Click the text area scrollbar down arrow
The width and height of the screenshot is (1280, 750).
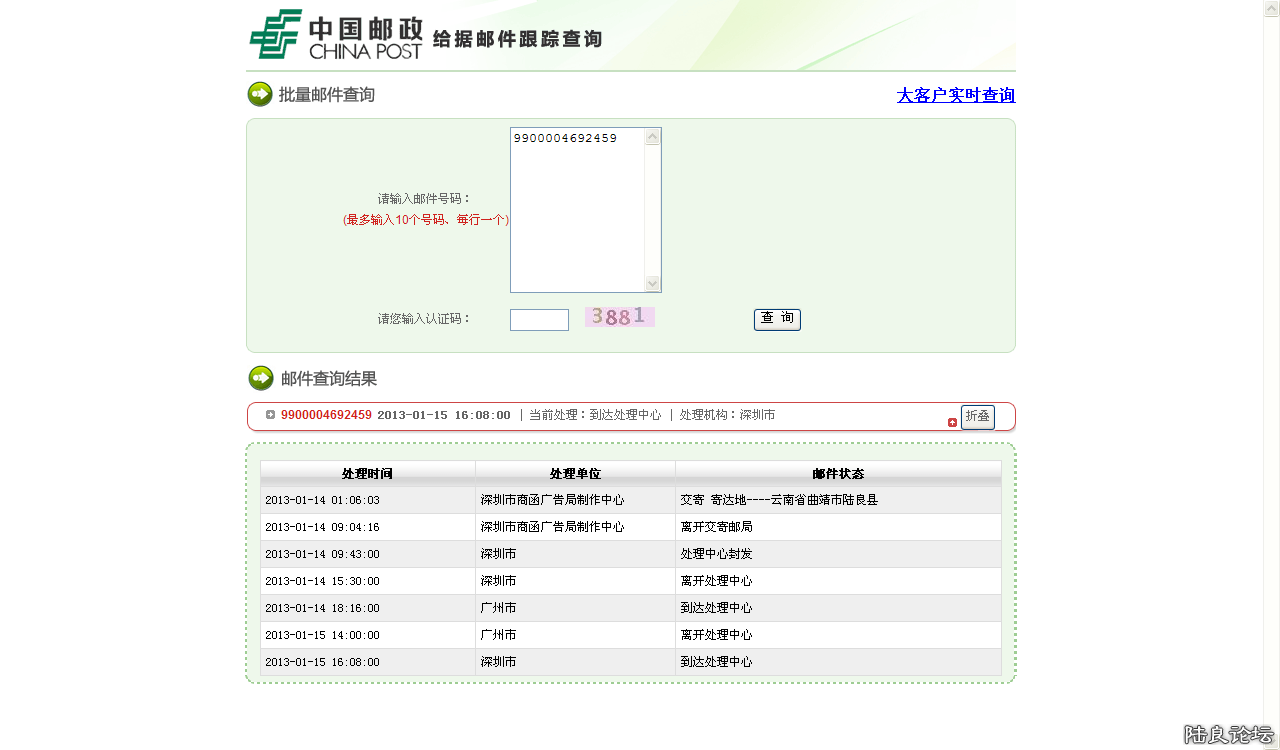click(653, 283)
